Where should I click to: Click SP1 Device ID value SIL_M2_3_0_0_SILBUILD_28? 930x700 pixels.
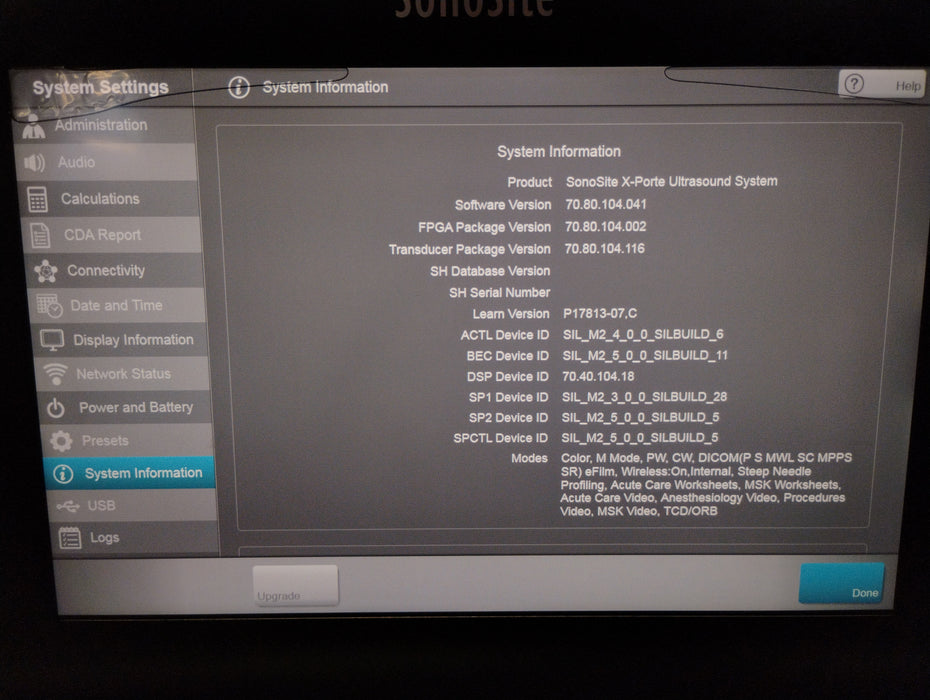[x=644, y=397]
